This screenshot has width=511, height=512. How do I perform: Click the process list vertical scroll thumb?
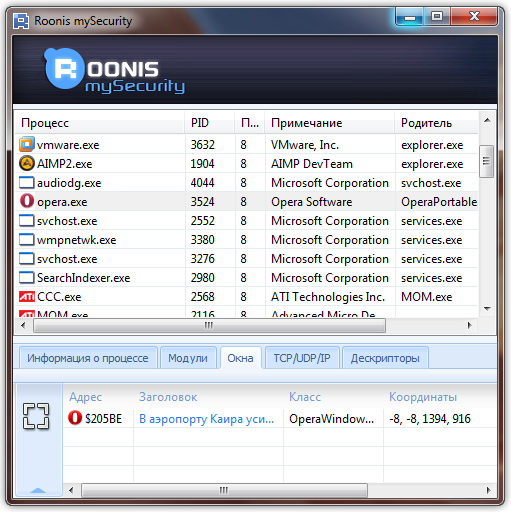click(487, 161)
